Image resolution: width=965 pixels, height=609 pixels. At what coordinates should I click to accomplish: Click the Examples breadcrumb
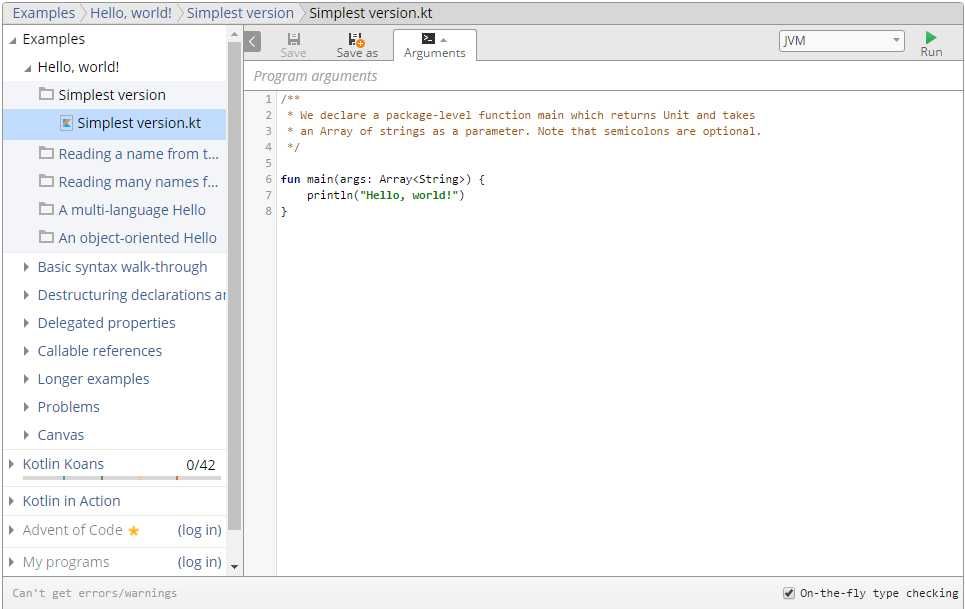(44, 13)
